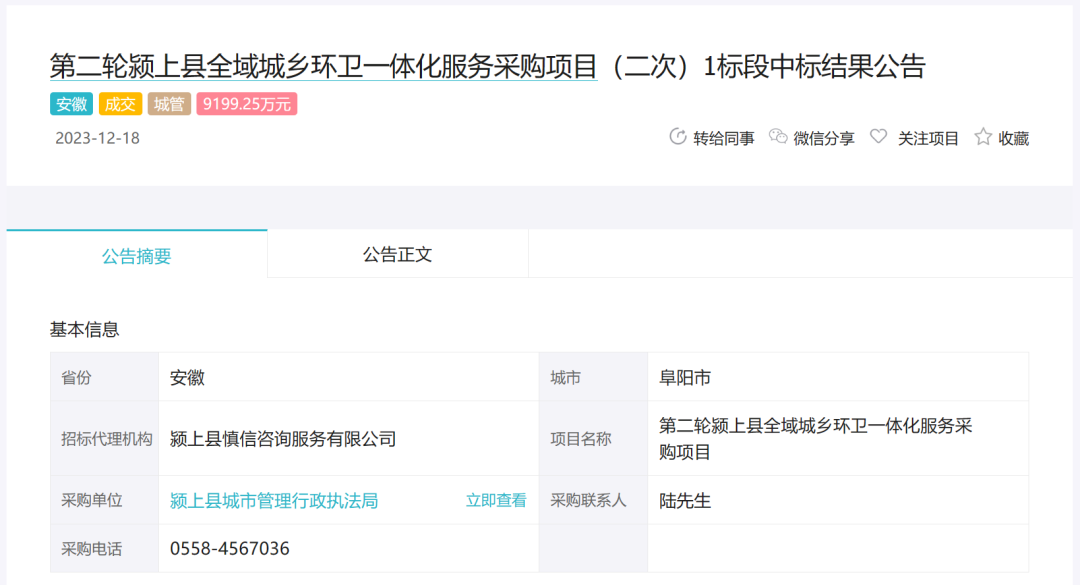This screenshot has height=585, width=1080.
Task: Select phone number 0558-4567036
Action: (x=229, y=548)
